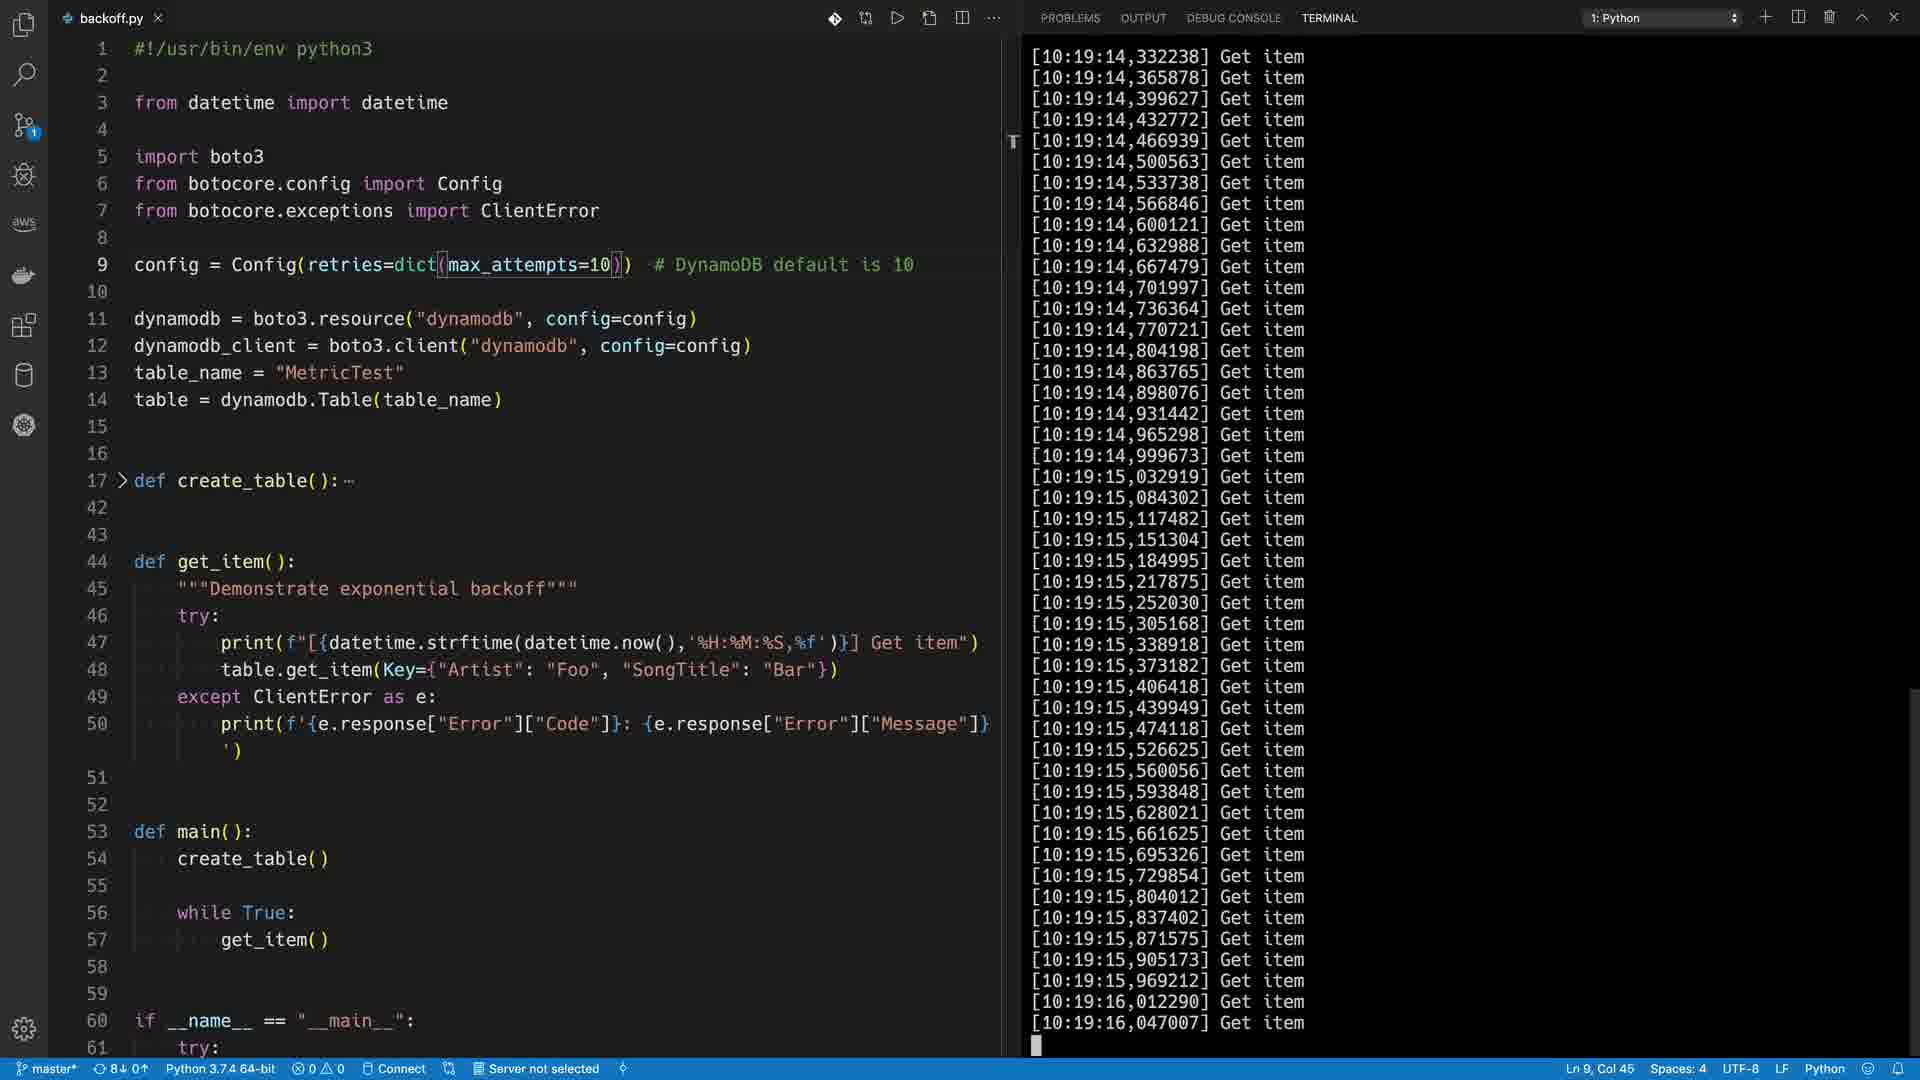Image resolution: width=1920 pixels, height=1080 pixels.
Task: Open Source Control view with badge
Action: coord(24,125)
